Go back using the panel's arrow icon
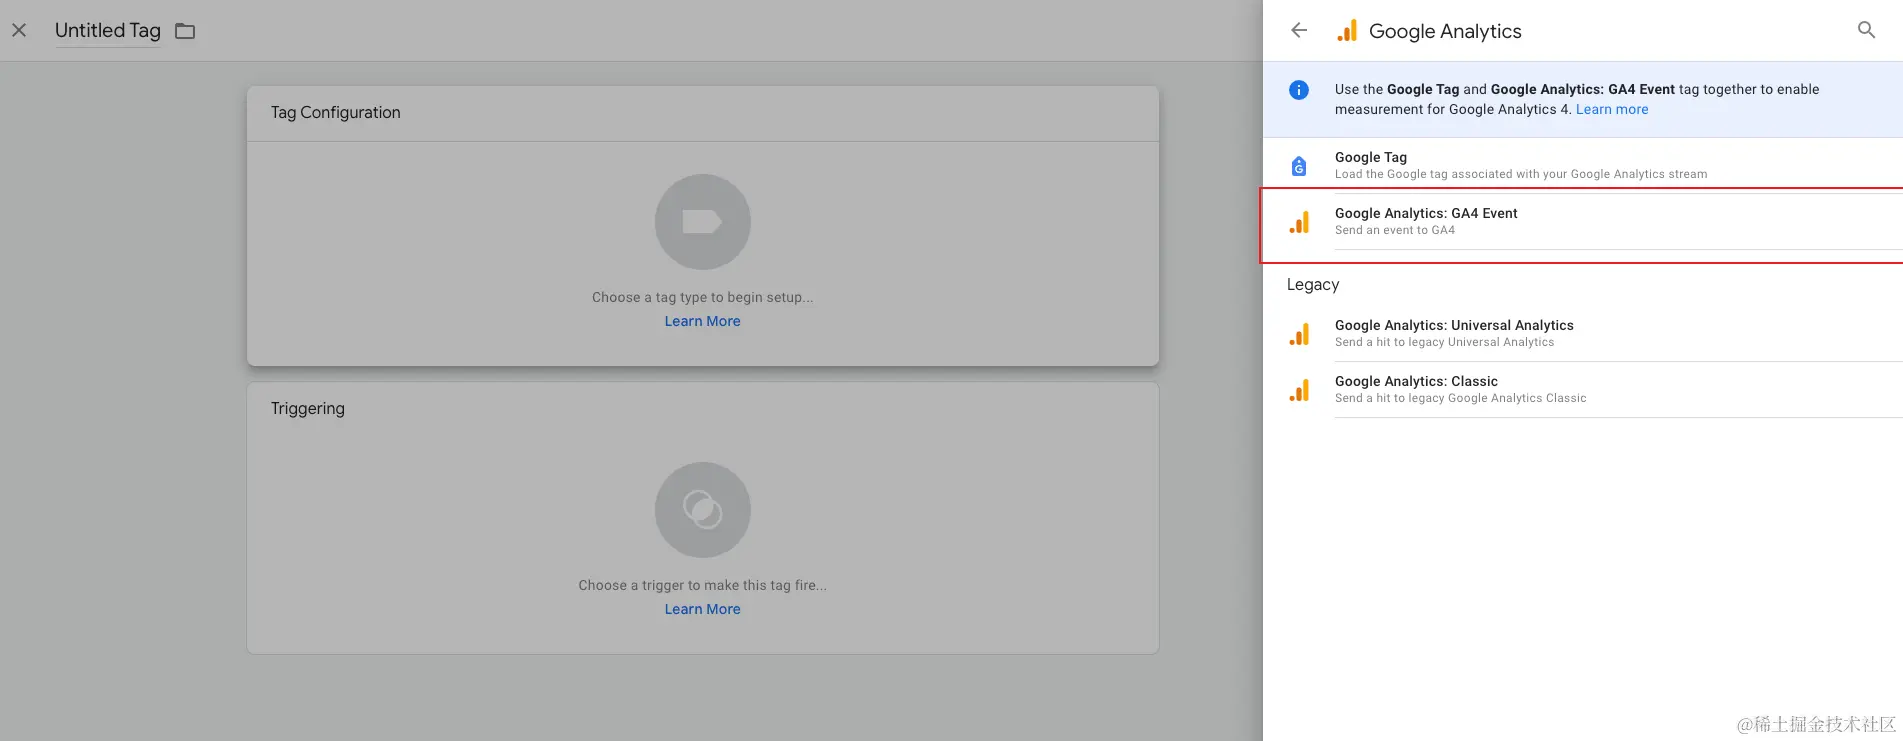The height and width of the screenshot is (741, 1903). 1299,30
